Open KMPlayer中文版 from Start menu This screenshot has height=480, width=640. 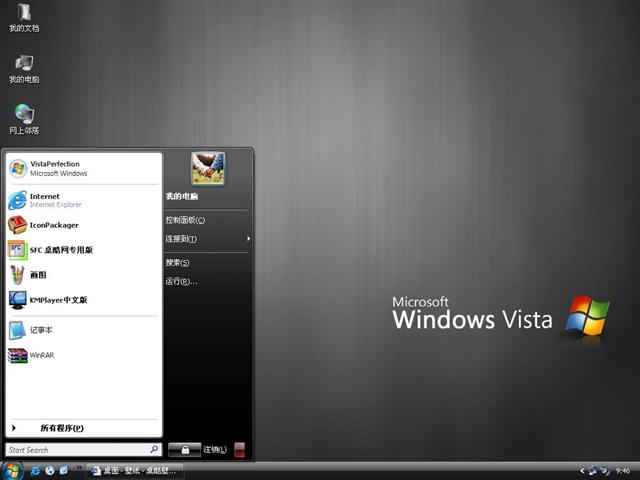click(x=84, y=300)
